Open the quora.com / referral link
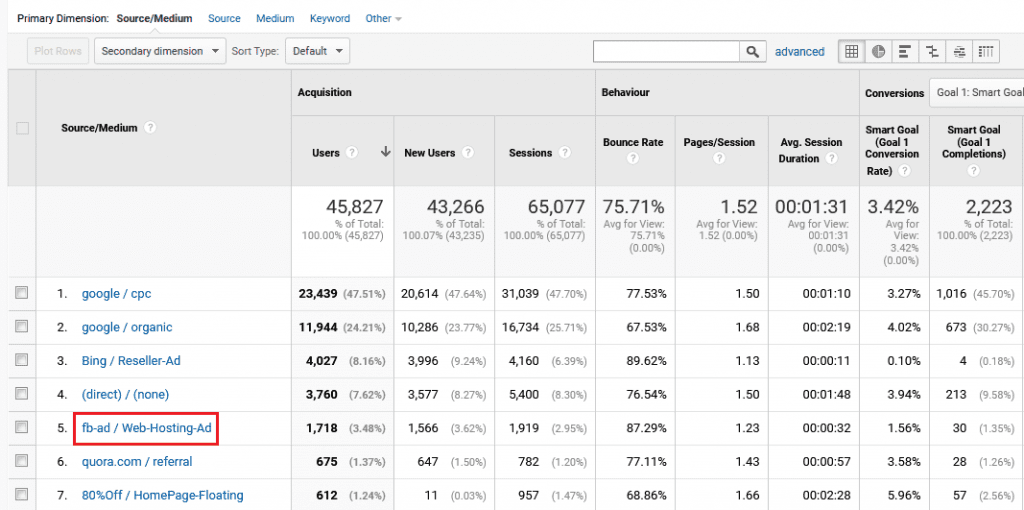 pyautogui.click(x=137, y=462)
